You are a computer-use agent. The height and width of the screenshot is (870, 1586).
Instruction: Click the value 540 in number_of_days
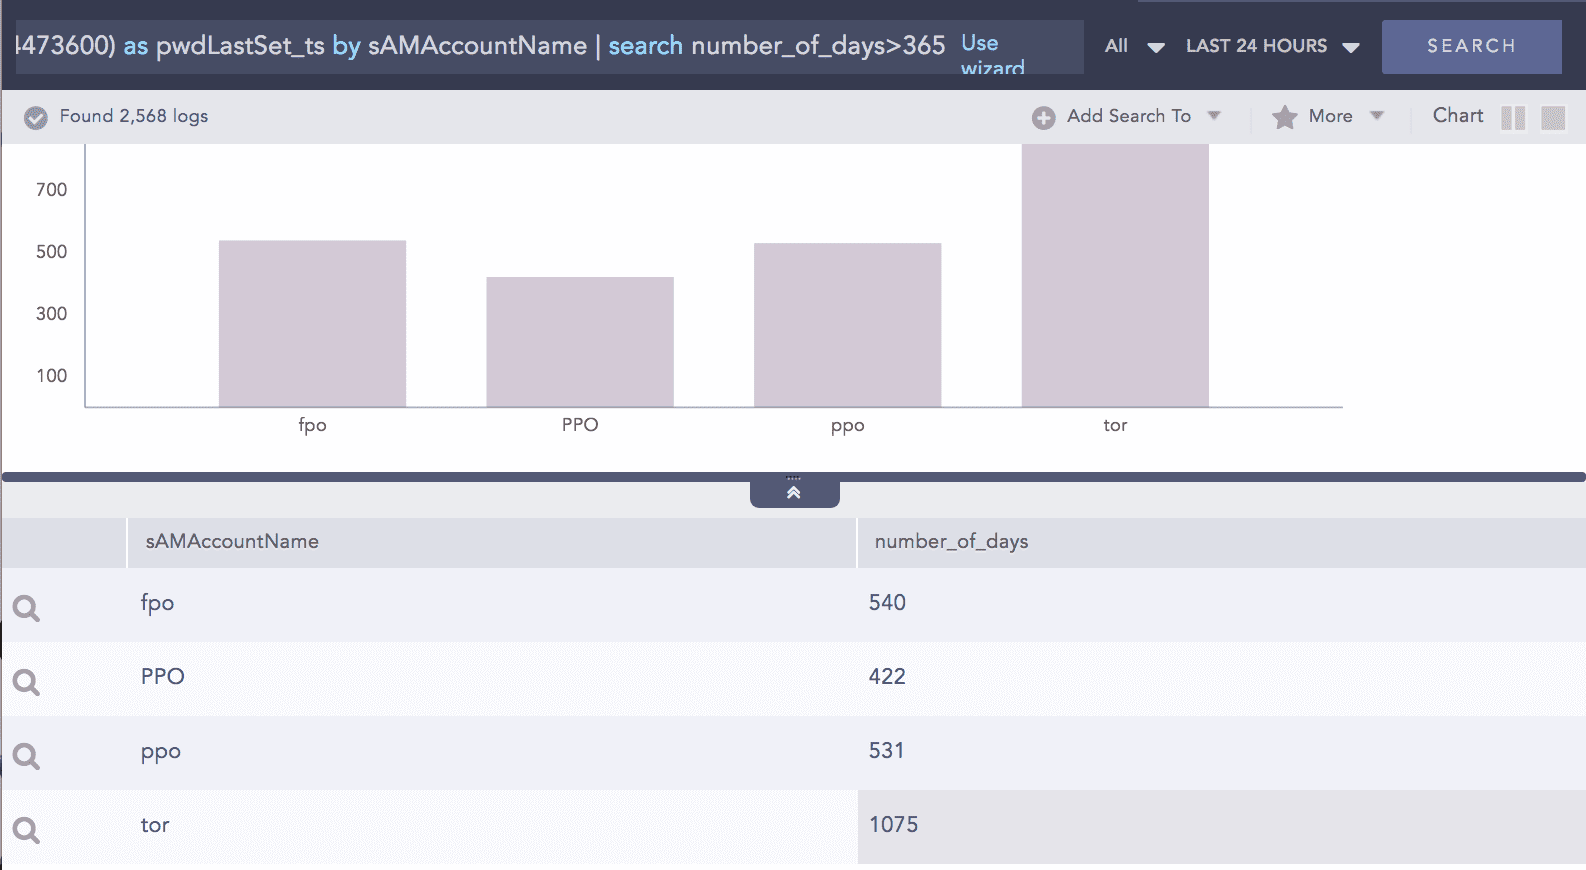(887, 603)
